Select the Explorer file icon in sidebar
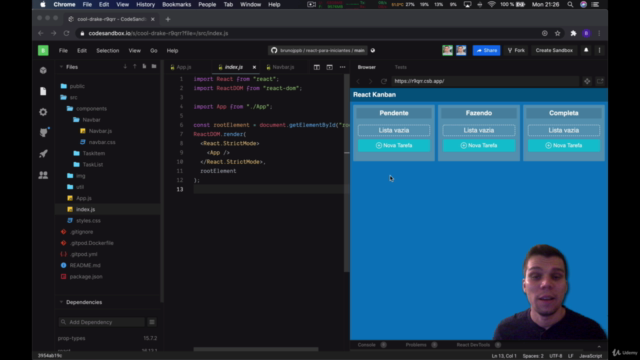Screen dimensions: 640x360 (x=43, y=91)
